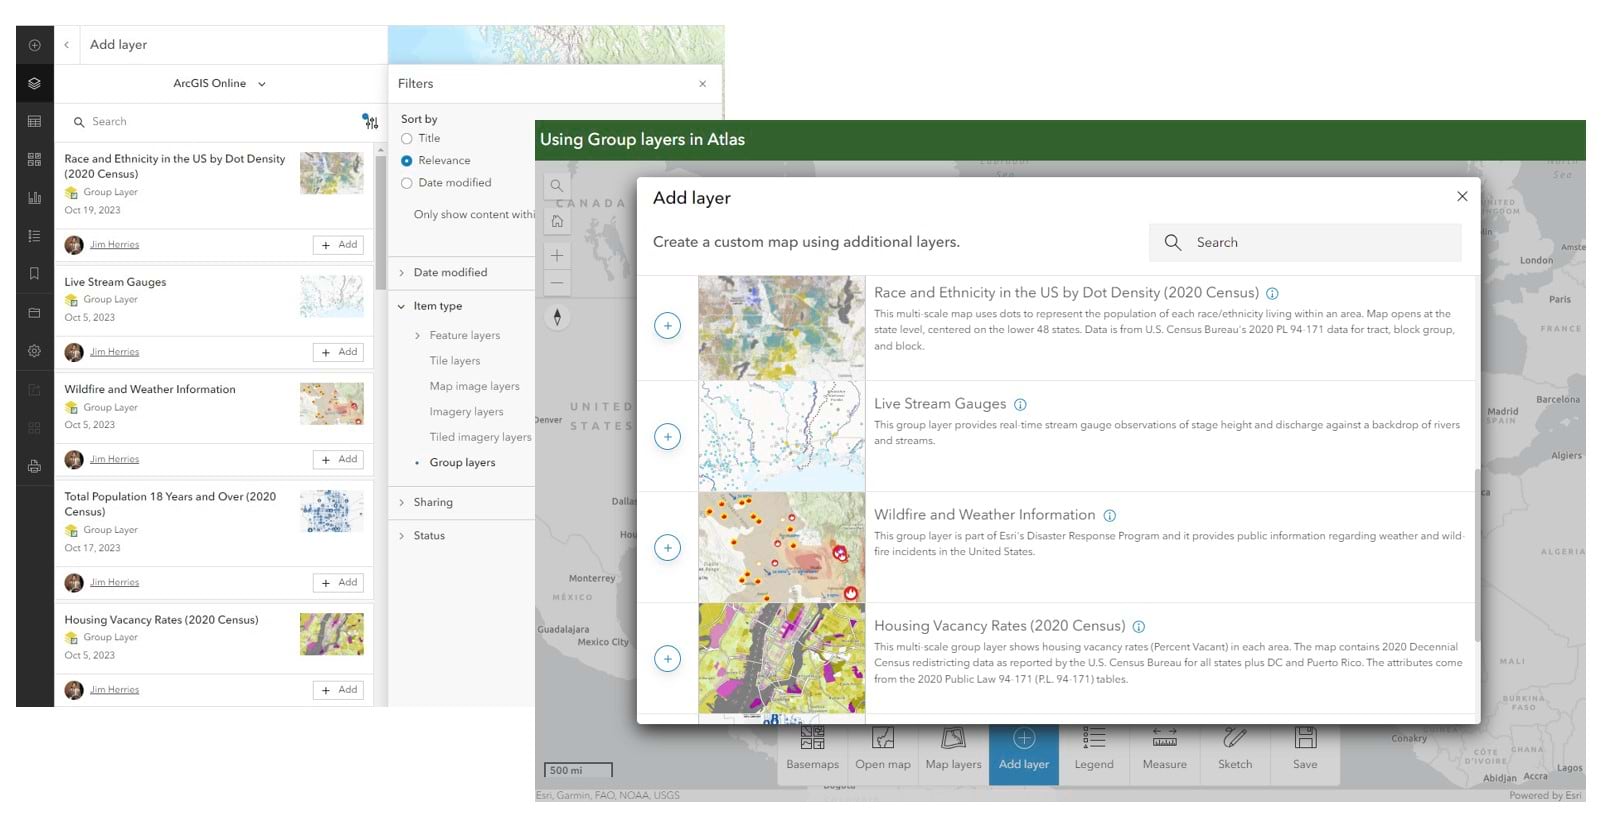Add the Live Stream Gauges card layer
This screenshot has height=838, width=1613.
tap(338, 352)
